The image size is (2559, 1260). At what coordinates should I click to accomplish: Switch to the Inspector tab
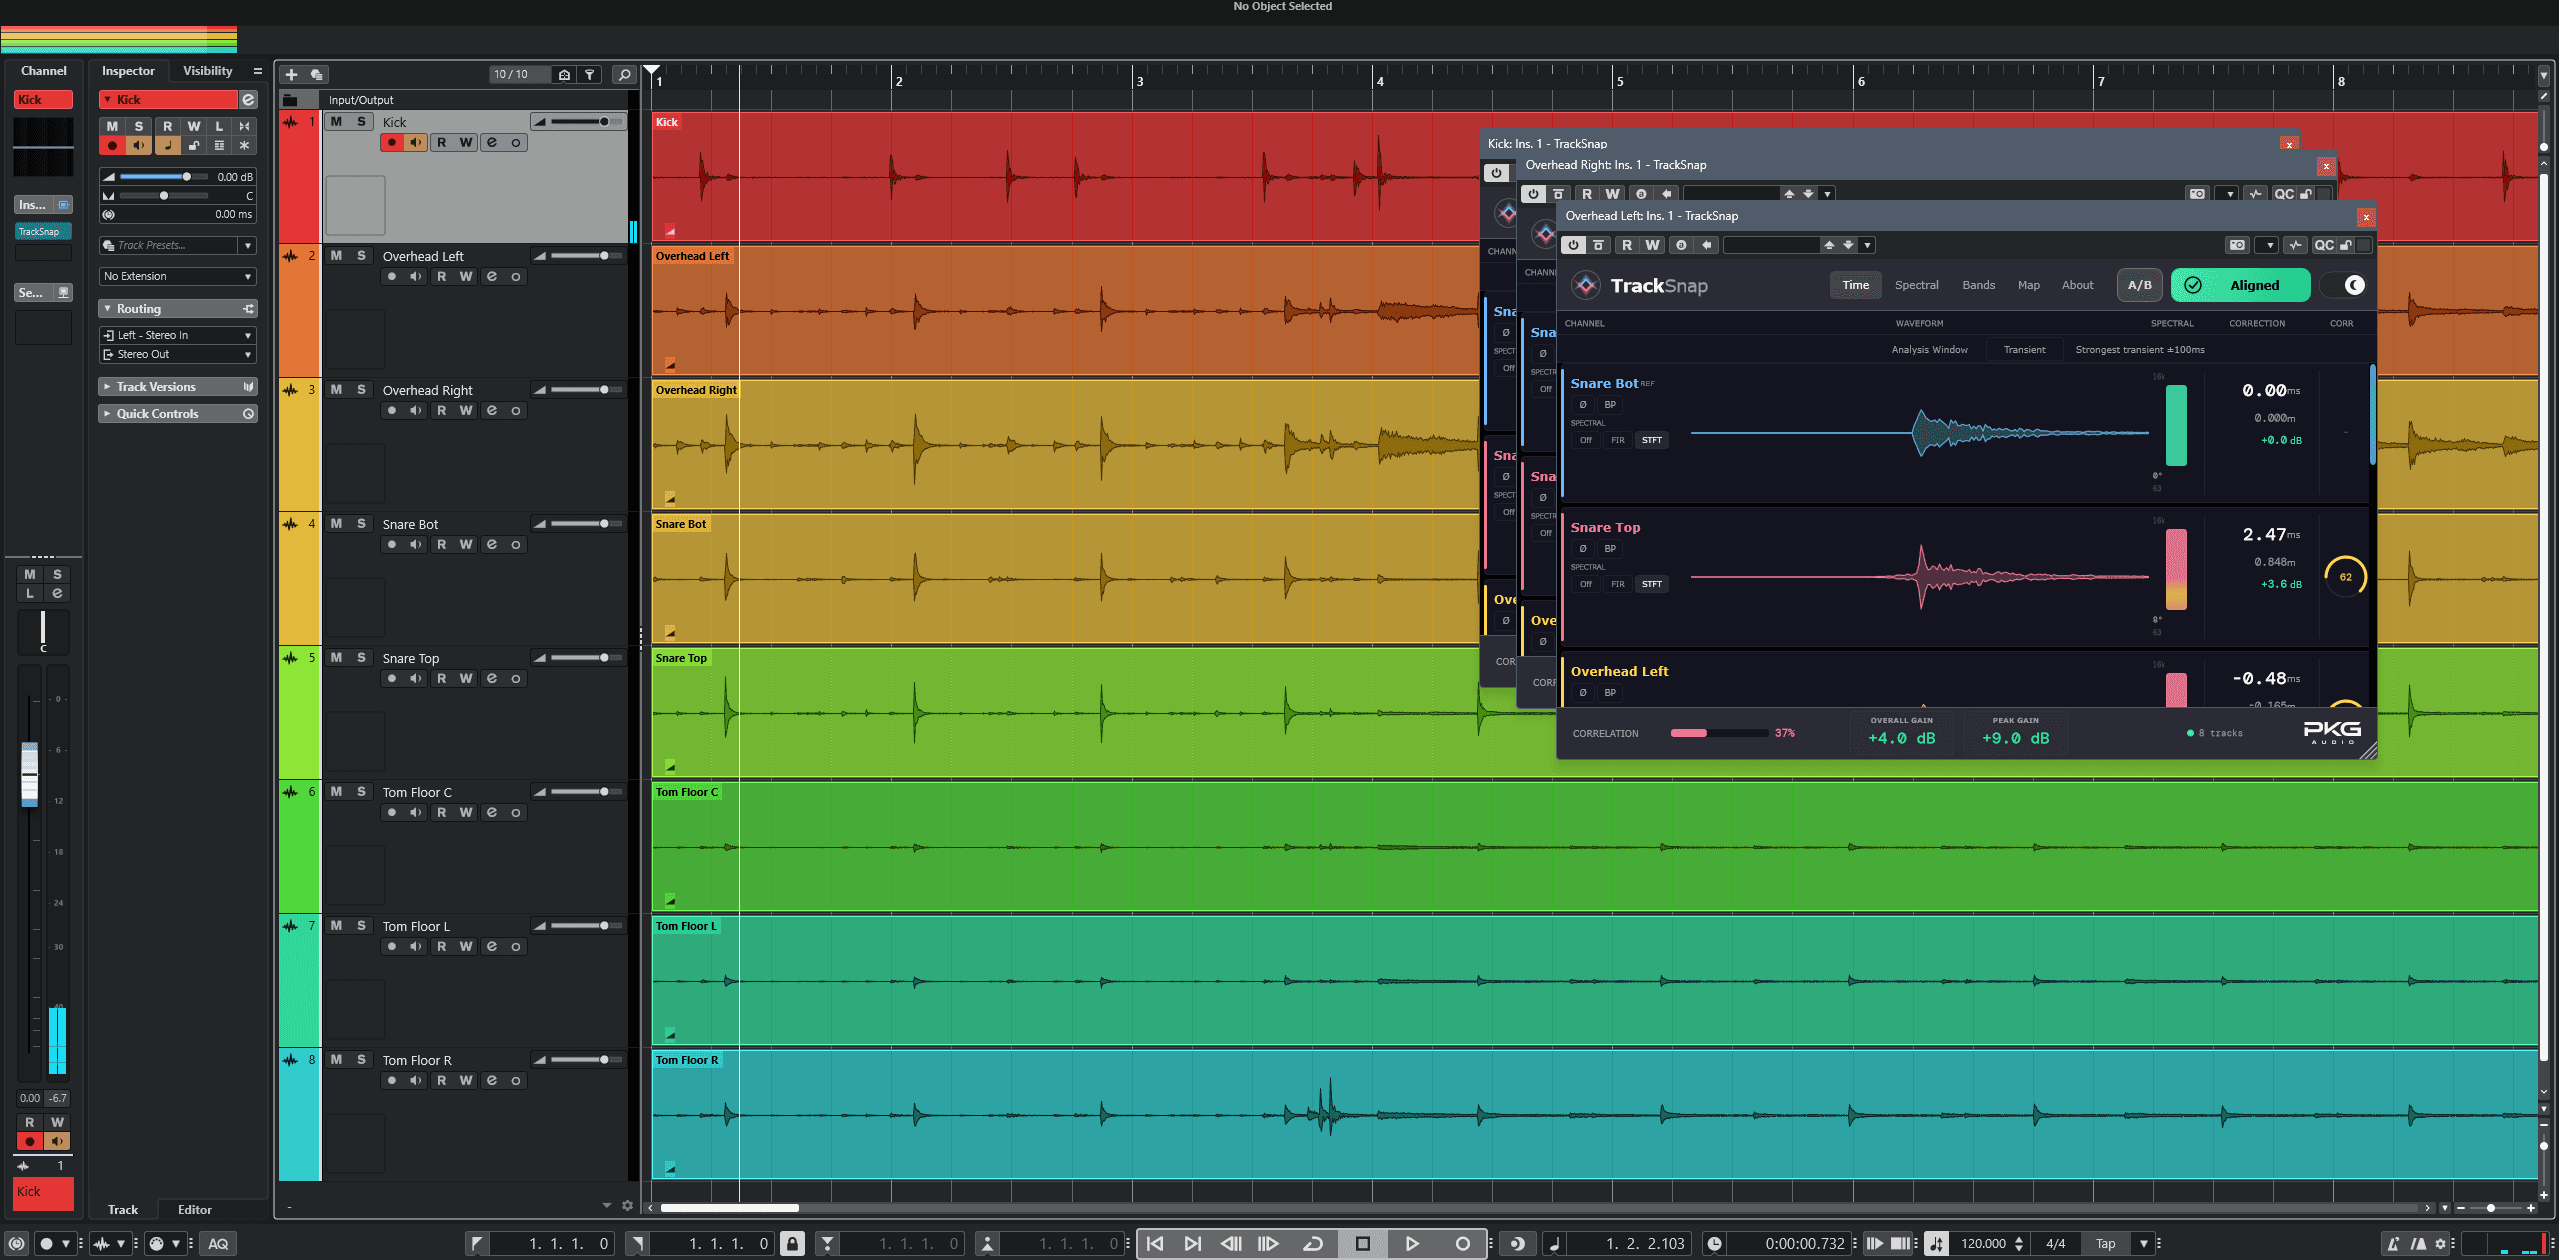[x=128, y=71]
